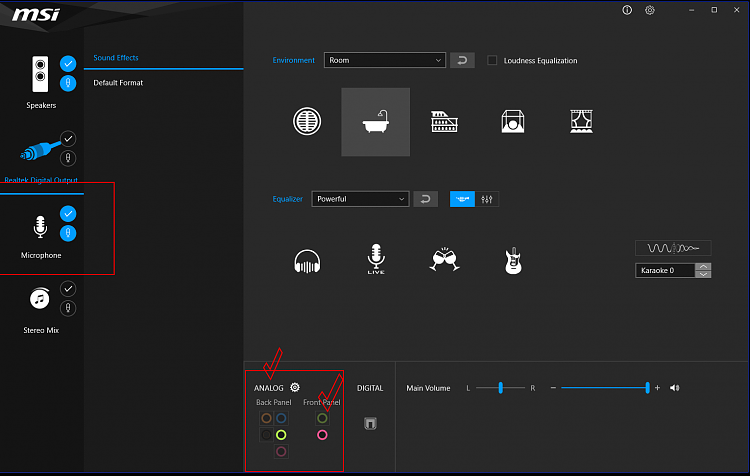Mute sound with the speaker icon
The image size is (750, 476).
(x=675, y=388)
